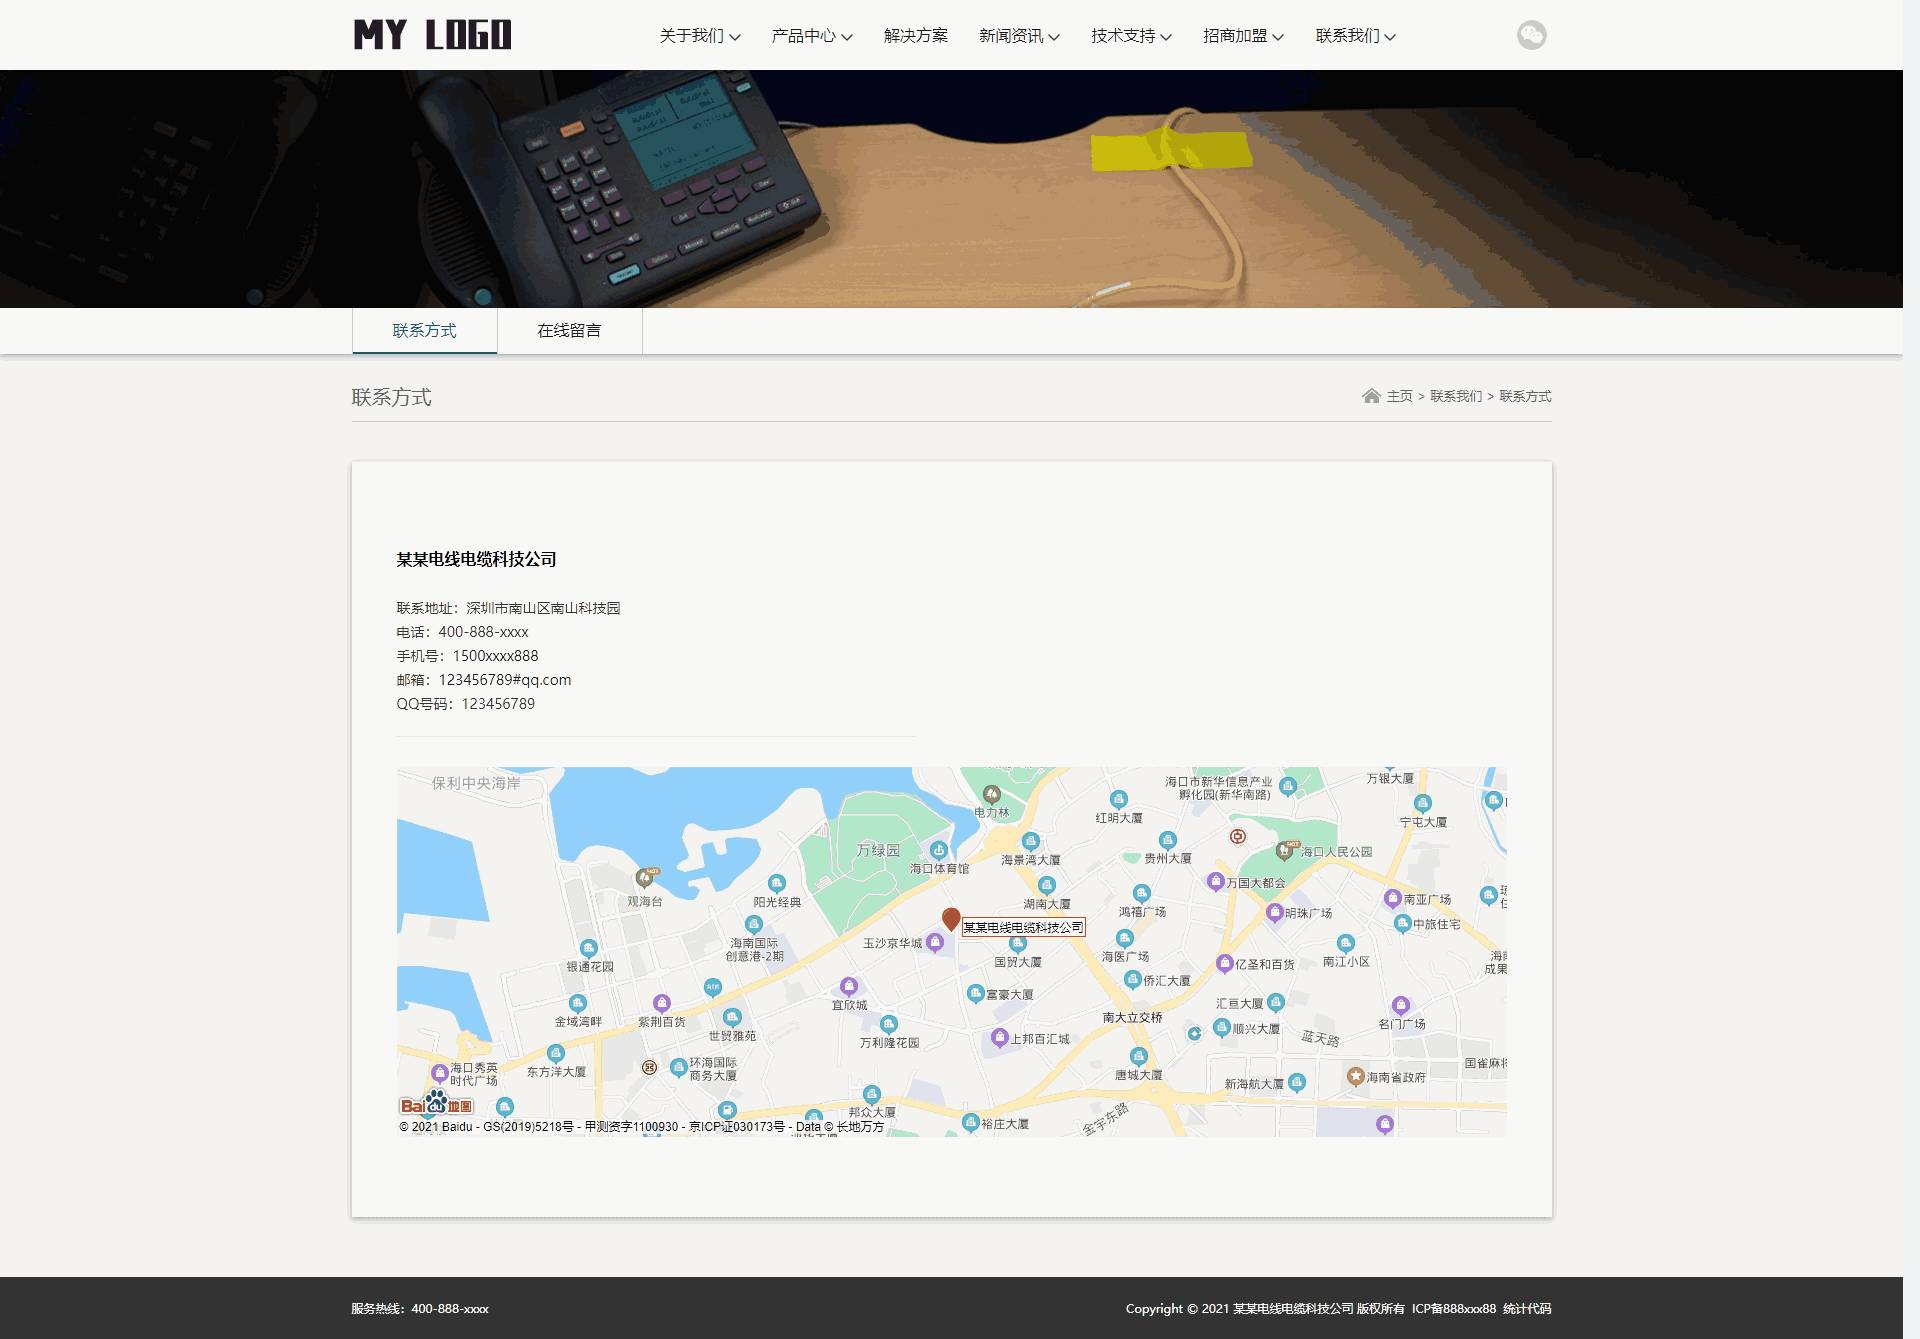
Task: Click company label popup on map
Action: tap(1023, 927)
